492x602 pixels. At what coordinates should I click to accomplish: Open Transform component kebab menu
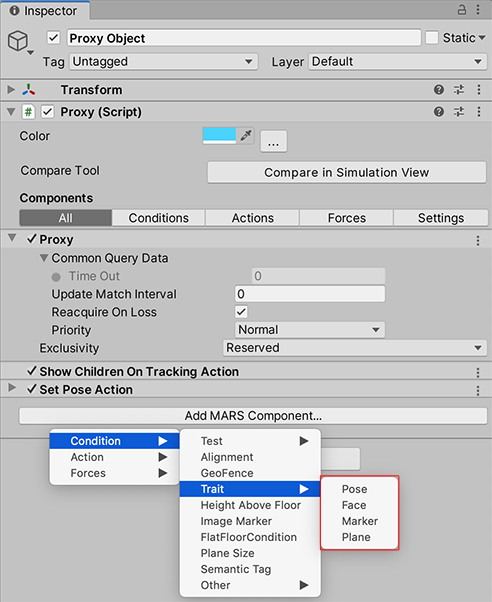point(479,89)
